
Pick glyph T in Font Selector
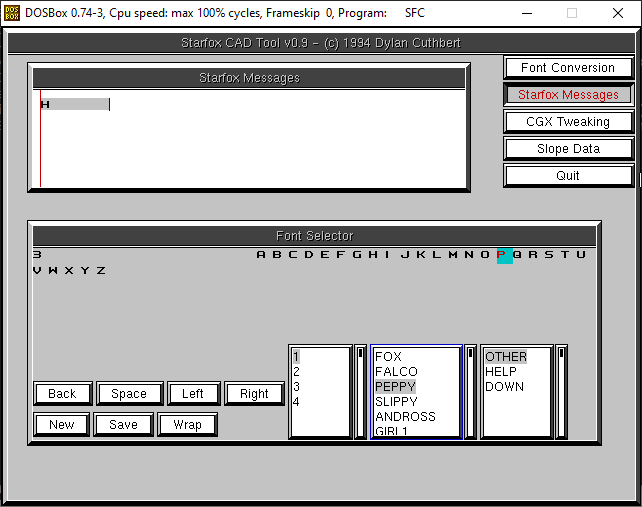coord(565,255)
